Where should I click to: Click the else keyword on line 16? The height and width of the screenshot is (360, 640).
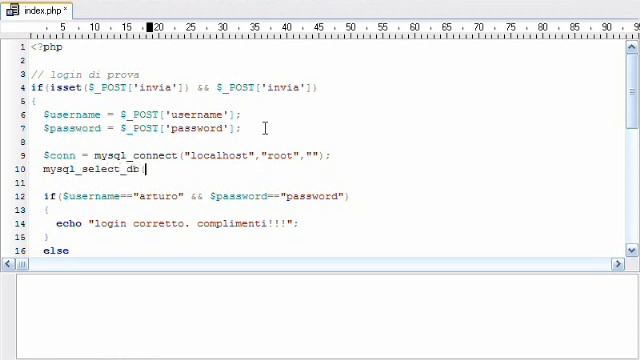[56, 251]
